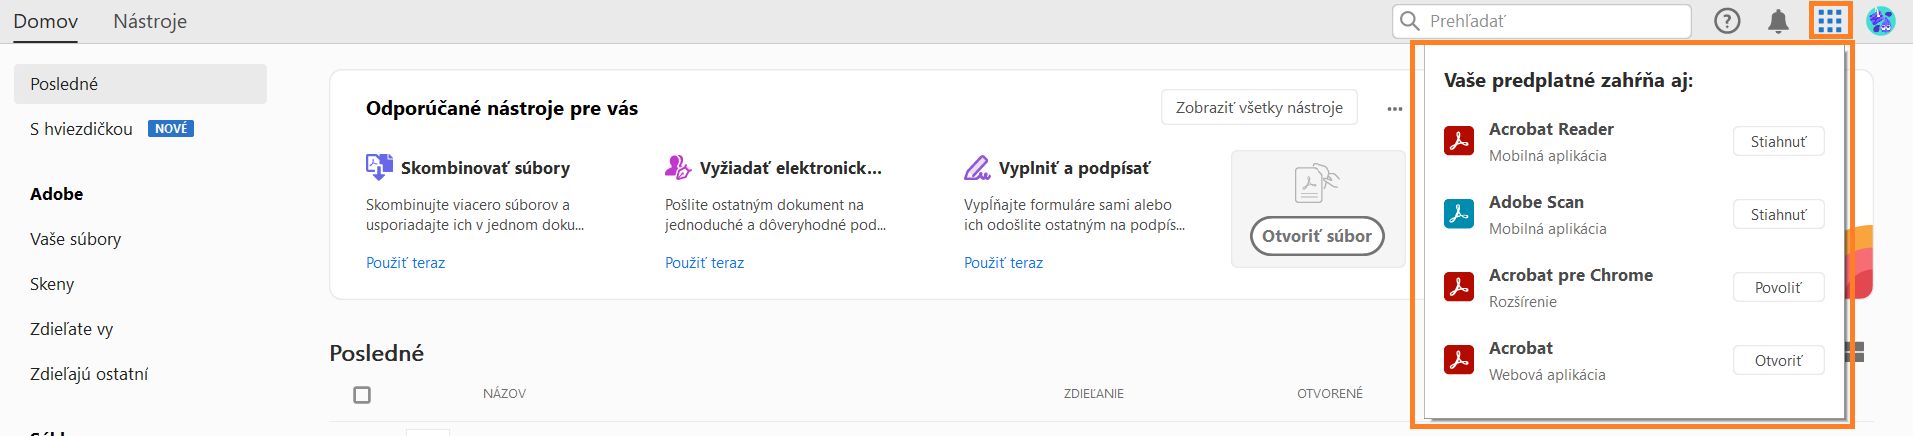Sort by the NÁZOV column header
This screenshot has width=1913, height=436.
tap(504, 394)
